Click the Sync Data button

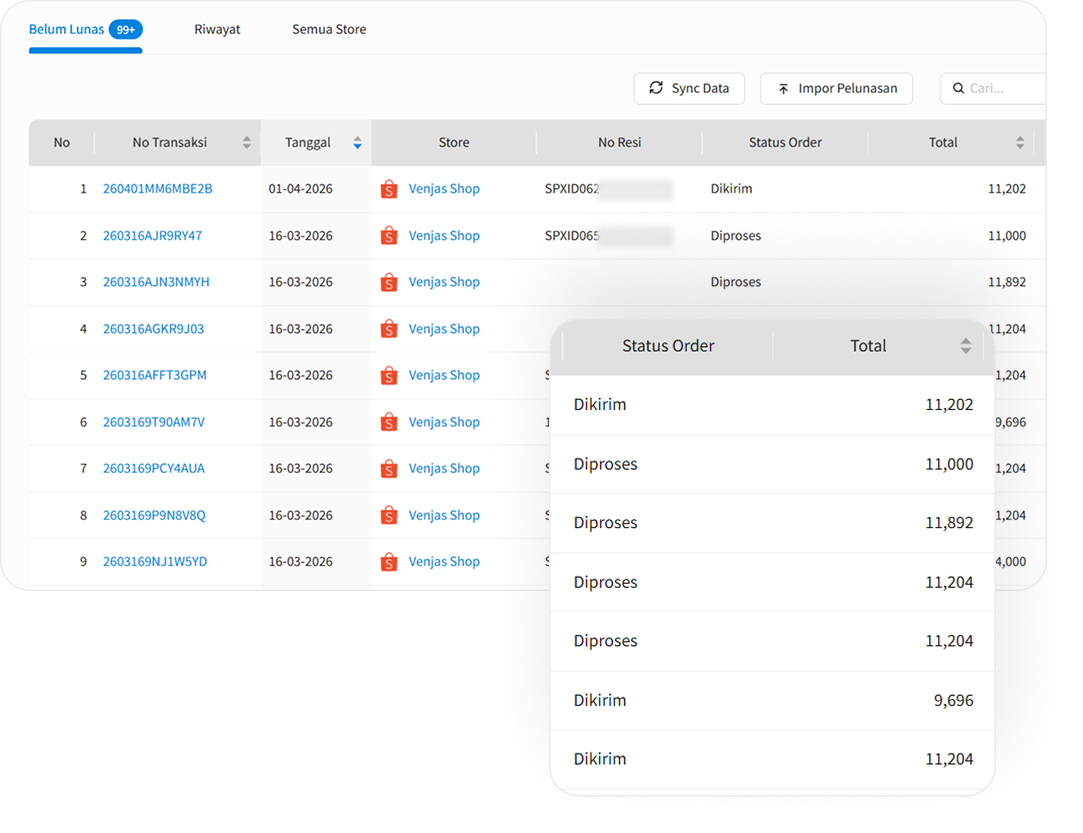click(x=689, y=88)
